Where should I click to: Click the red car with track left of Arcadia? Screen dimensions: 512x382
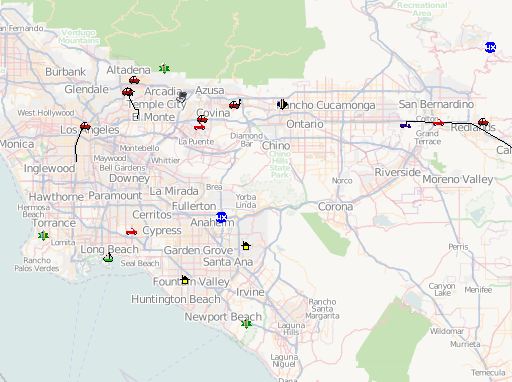click(x=128, y=92)
